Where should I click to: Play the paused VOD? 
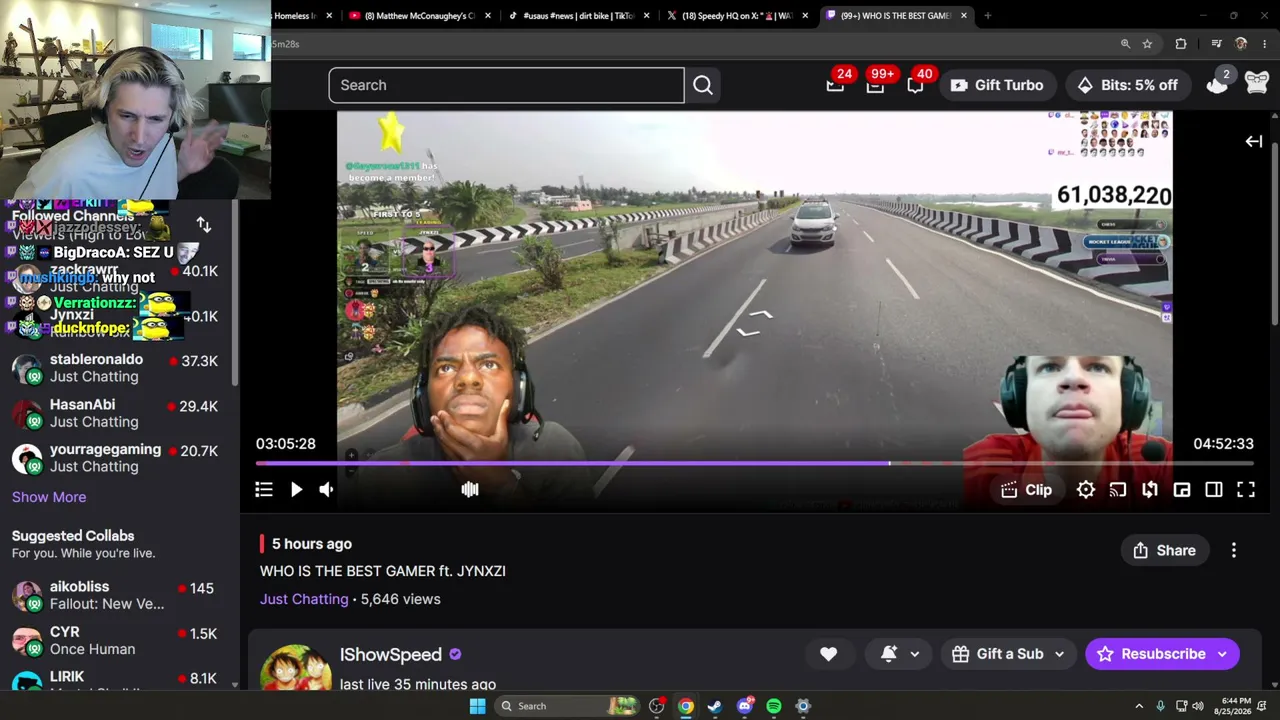click(296, 489)
